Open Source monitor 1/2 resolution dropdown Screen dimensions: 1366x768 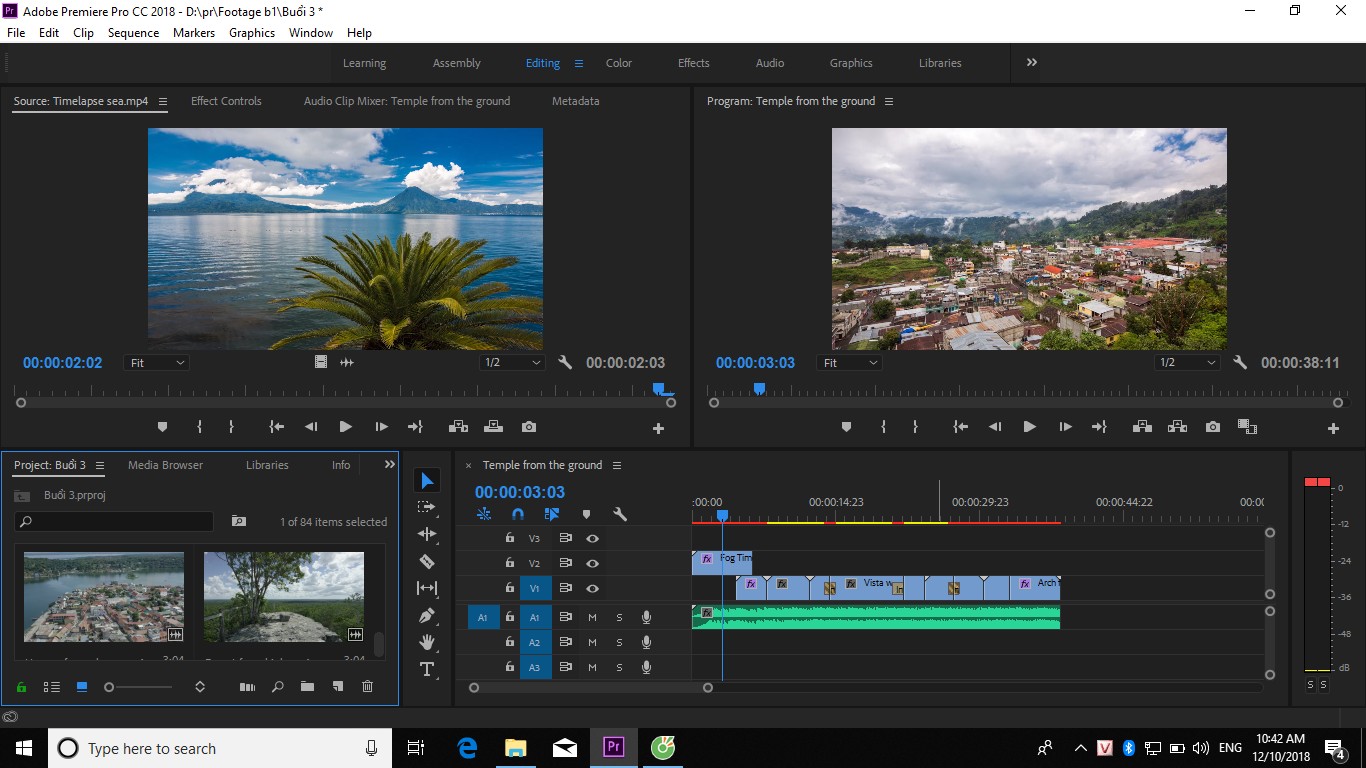tap(512, 363)
